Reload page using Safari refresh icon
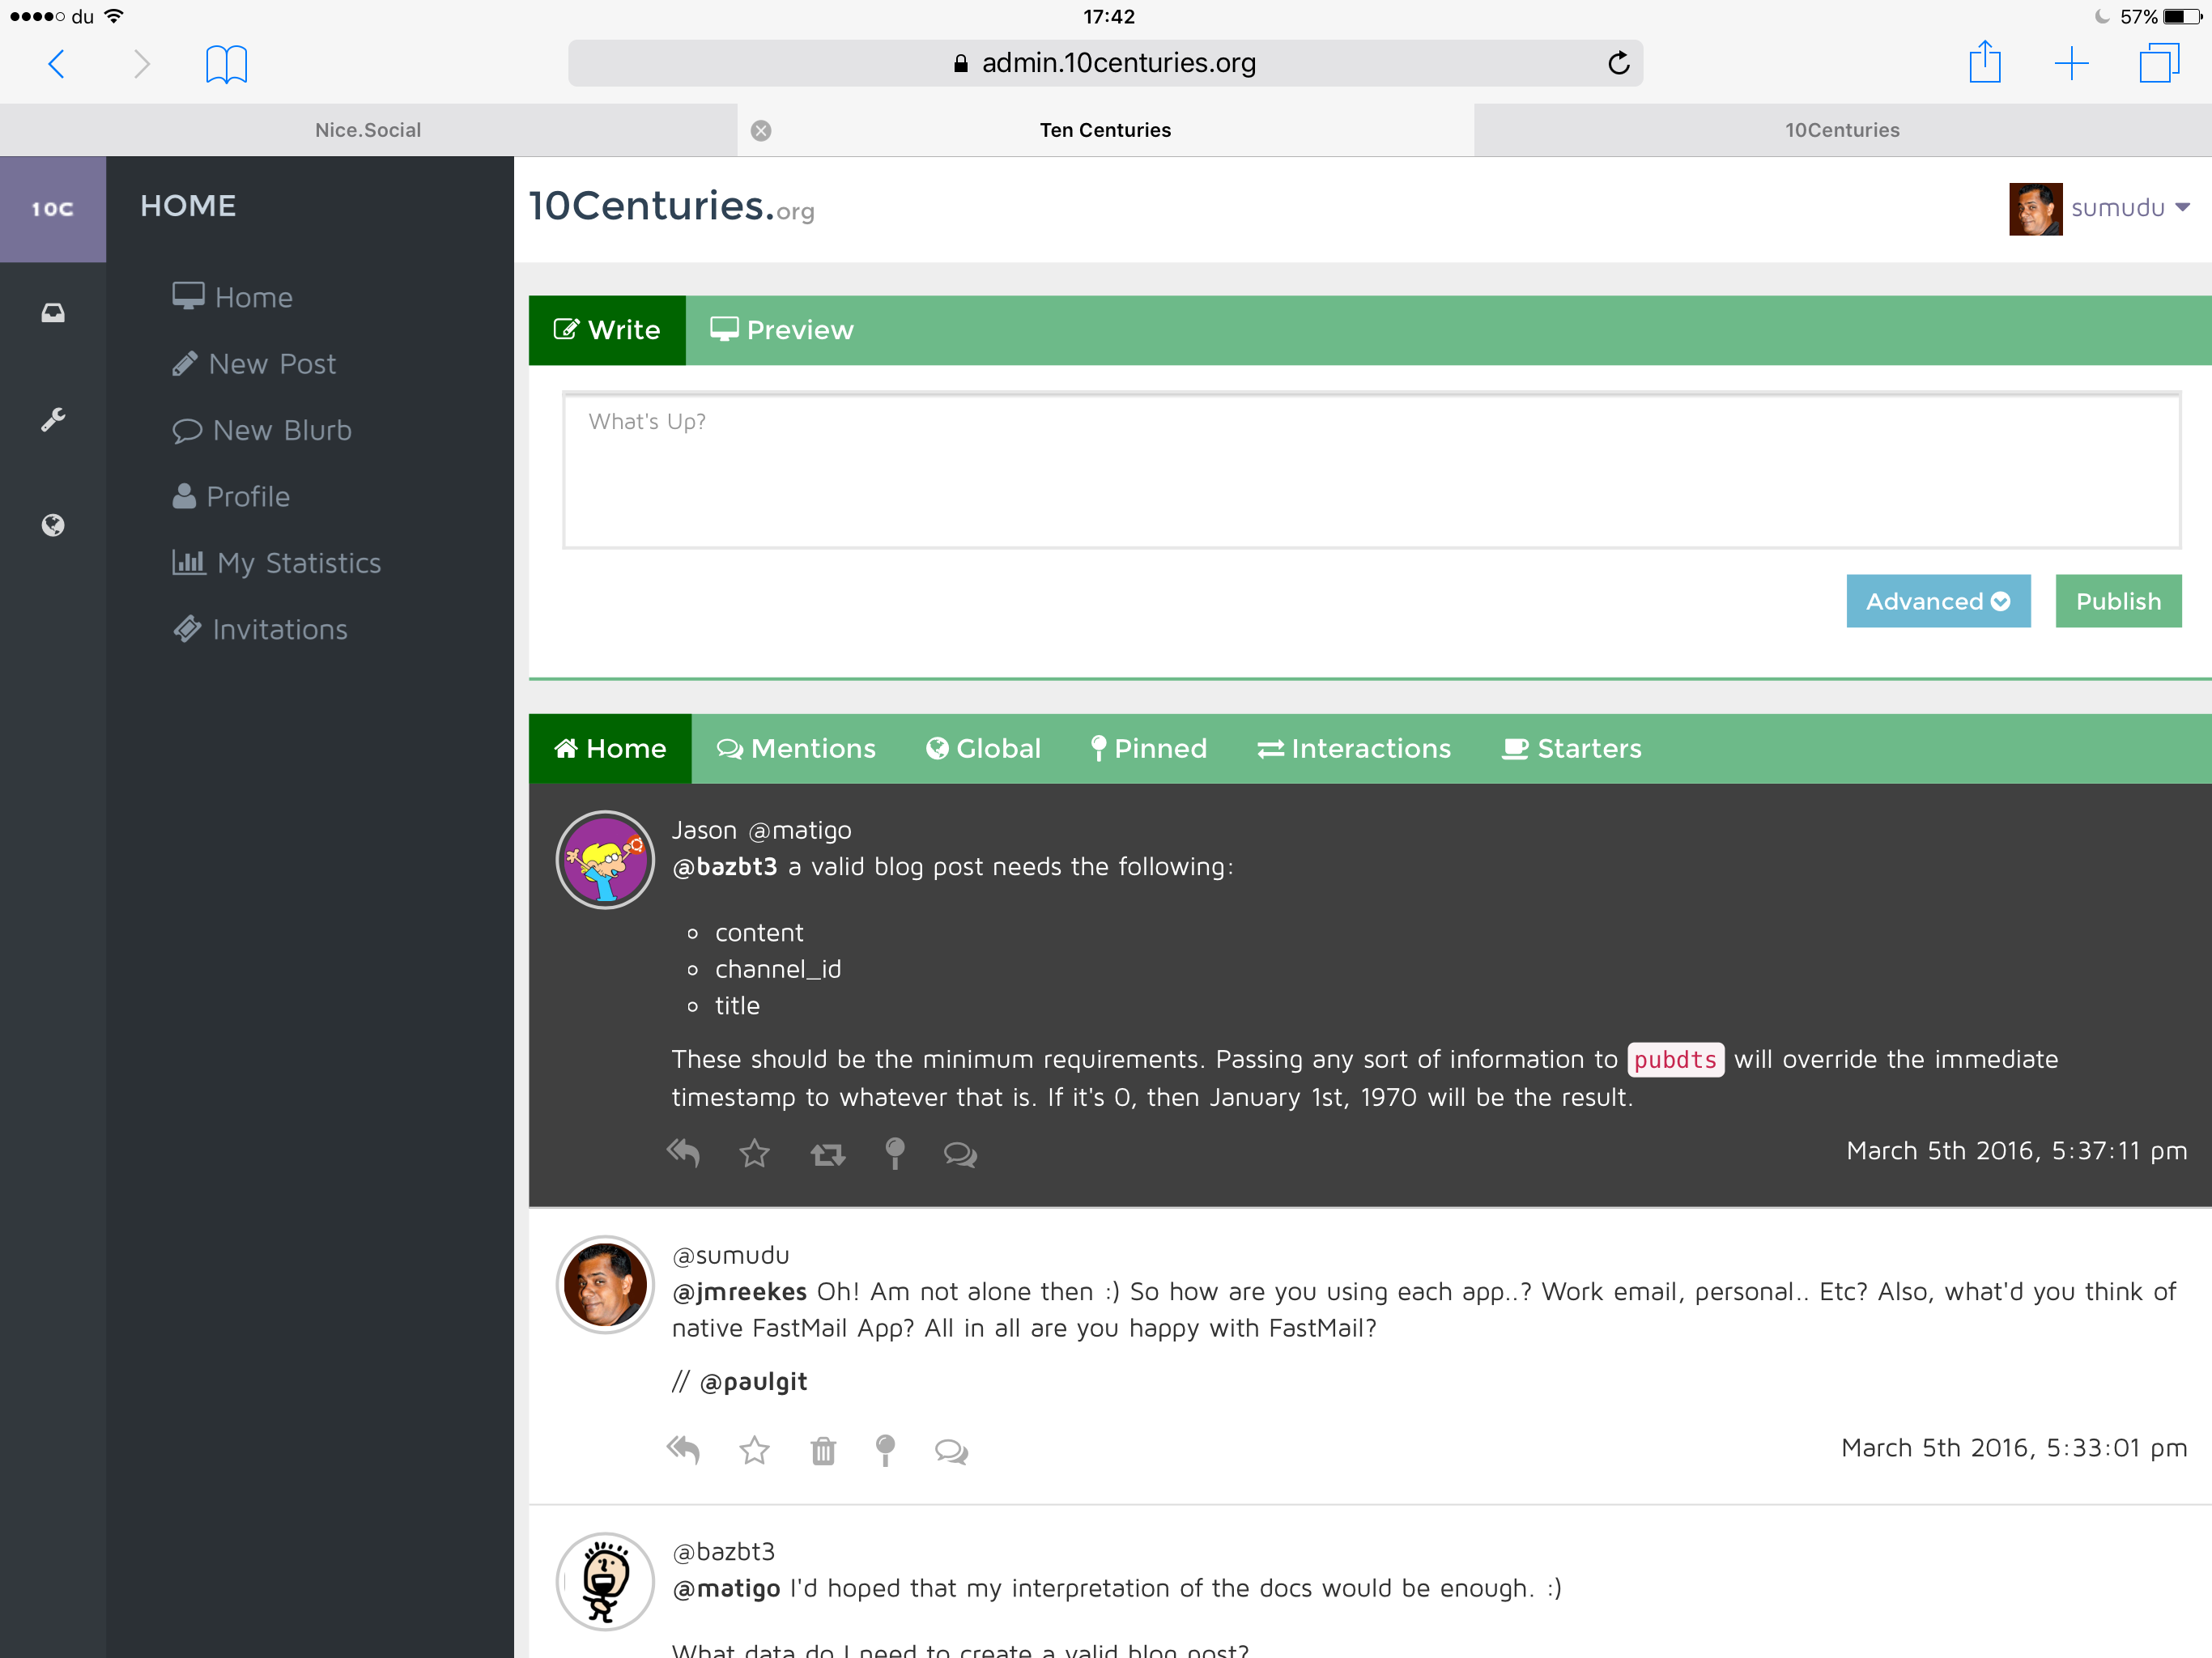The width and height of the screenshot is (2212, 1658). pyautogui.click(x=1618, y=64)
